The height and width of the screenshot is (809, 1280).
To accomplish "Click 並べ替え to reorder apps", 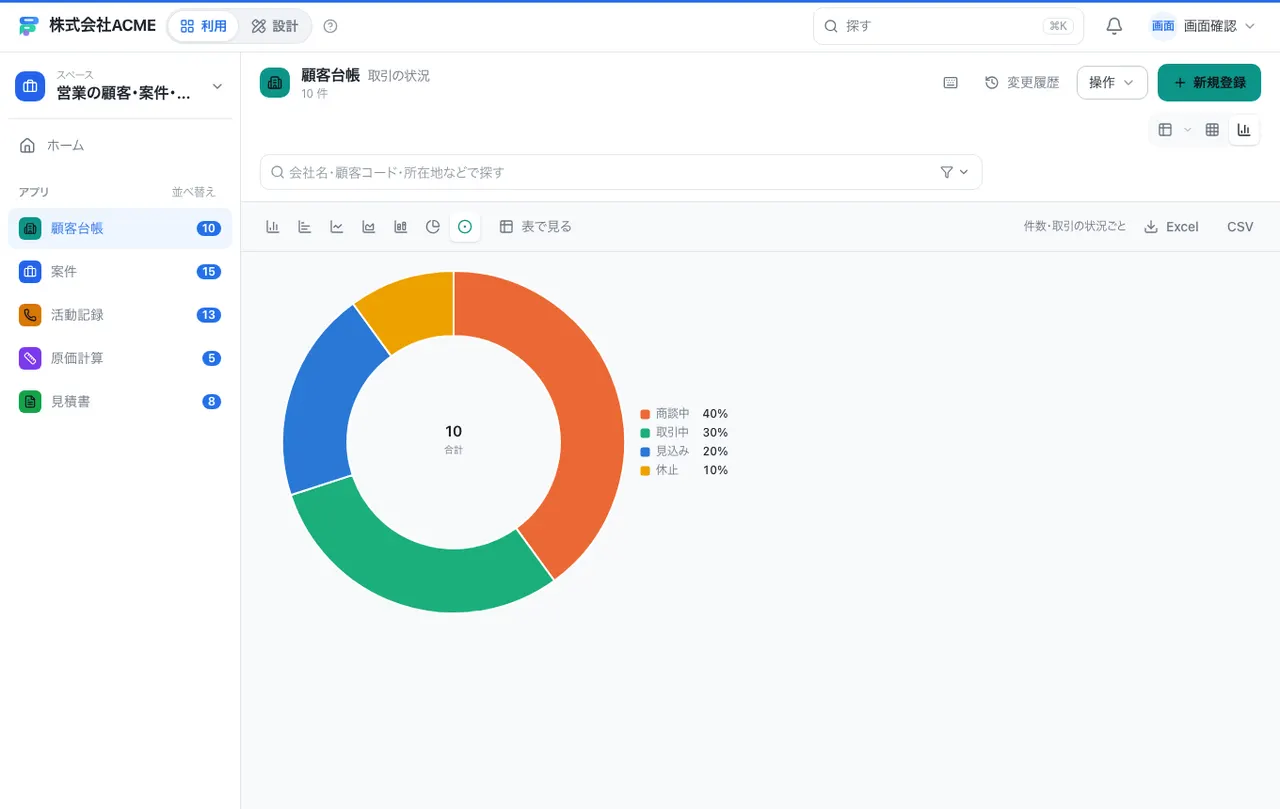I will [x=194, y=192].
